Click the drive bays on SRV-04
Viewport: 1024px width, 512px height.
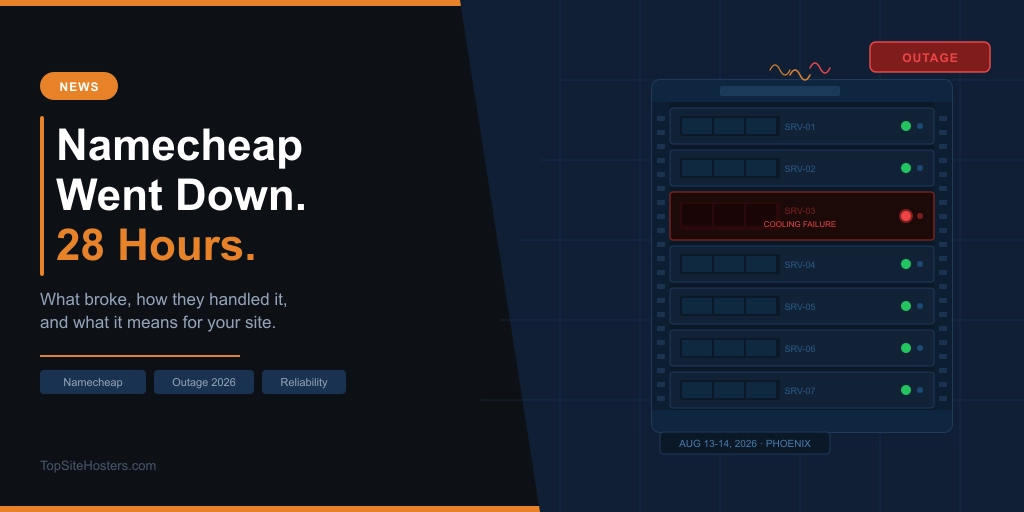coord(729,264)
